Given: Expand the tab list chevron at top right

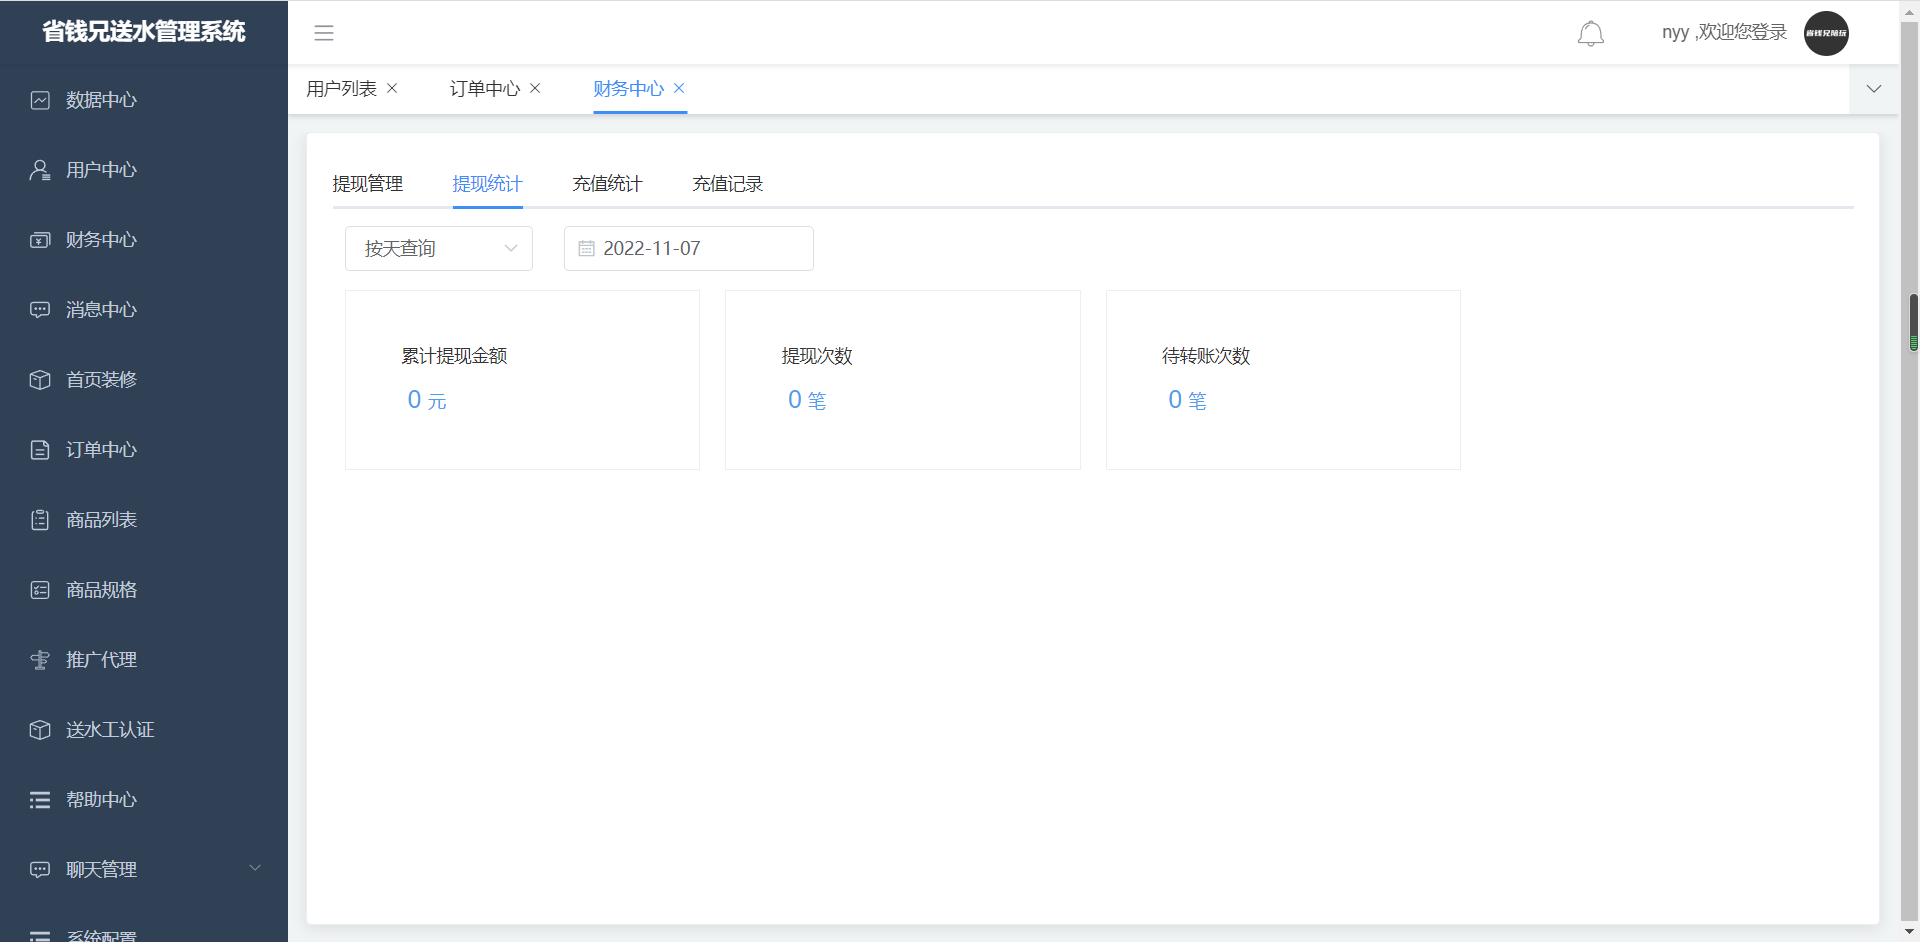Looking at the screenshot, I should coord(1873,89).
